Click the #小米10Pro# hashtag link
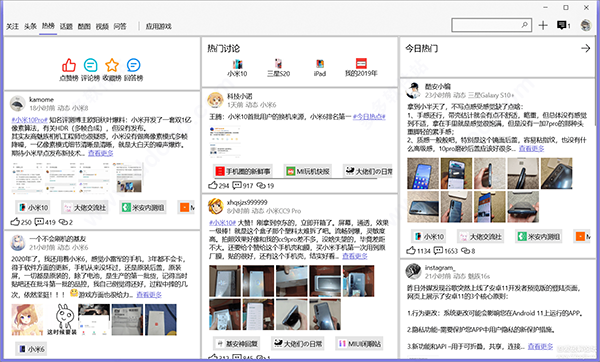 pos(29,120)
